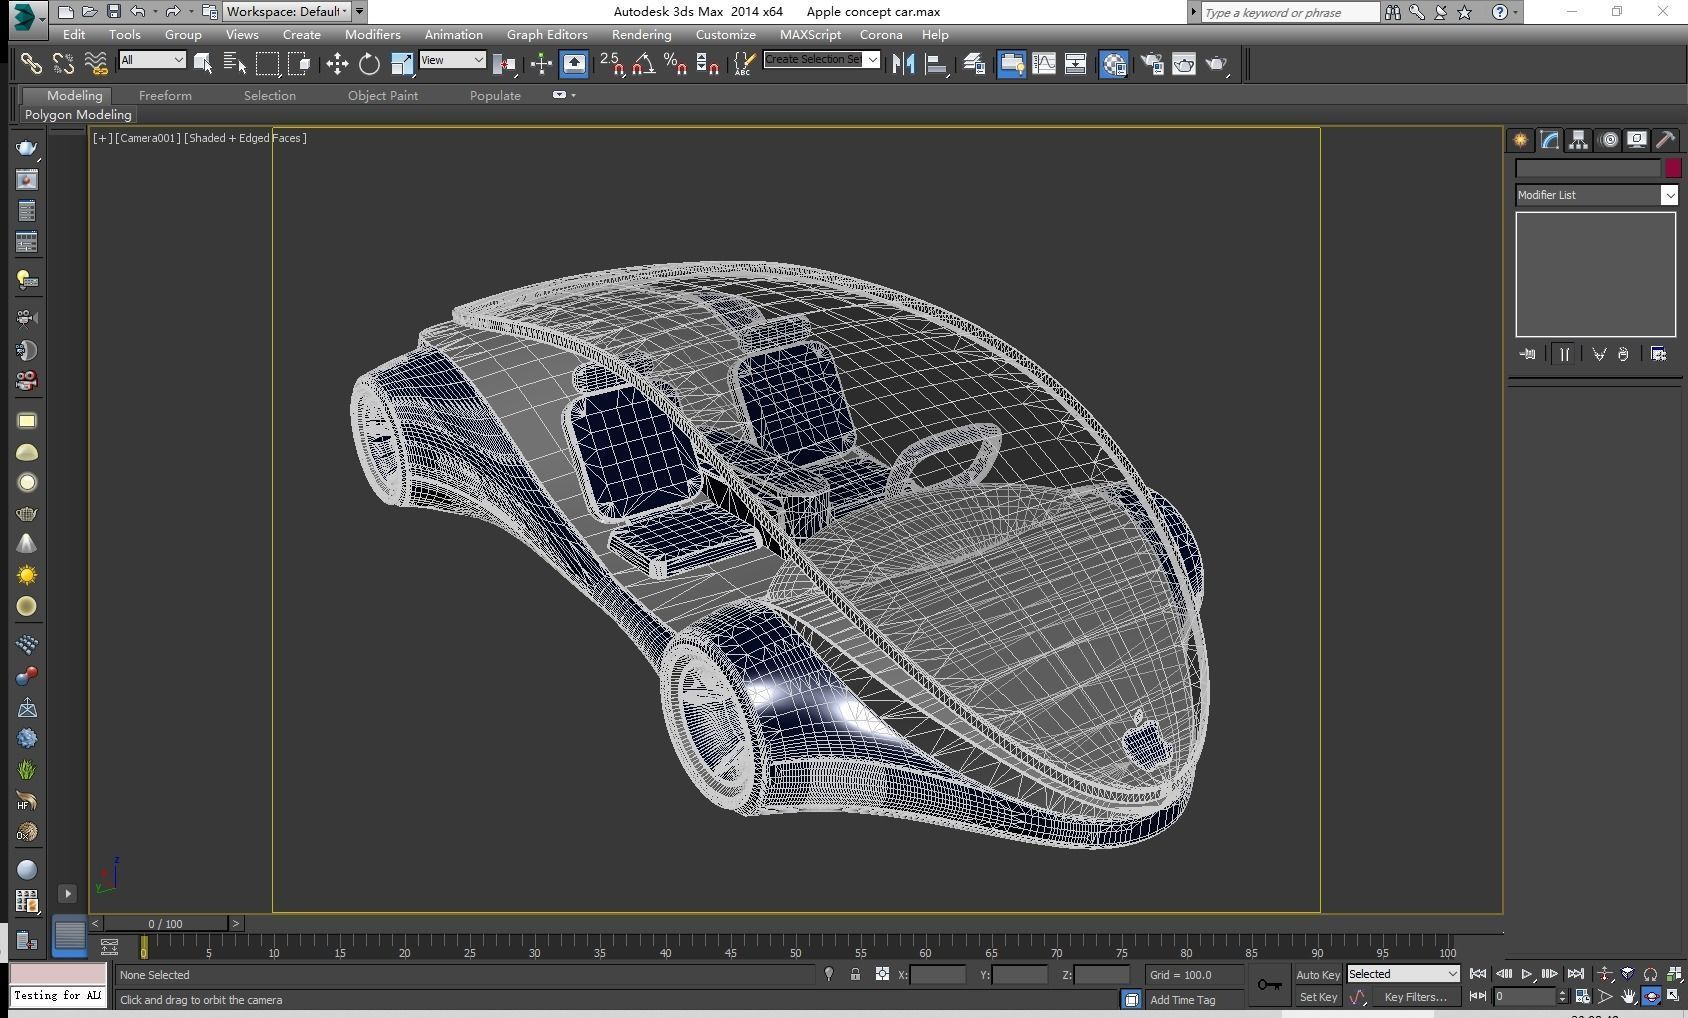The image size is (1688, 1018).
Task: Open the reference coordinate system View dropdown
Action: click(452, 60)
